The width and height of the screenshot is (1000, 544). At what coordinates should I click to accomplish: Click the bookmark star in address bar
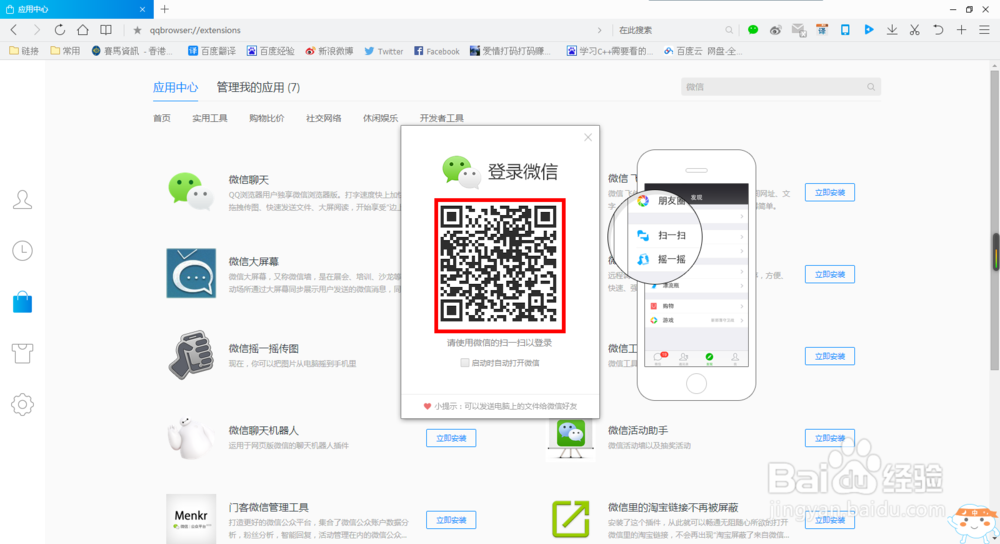(x=137, y=30)
